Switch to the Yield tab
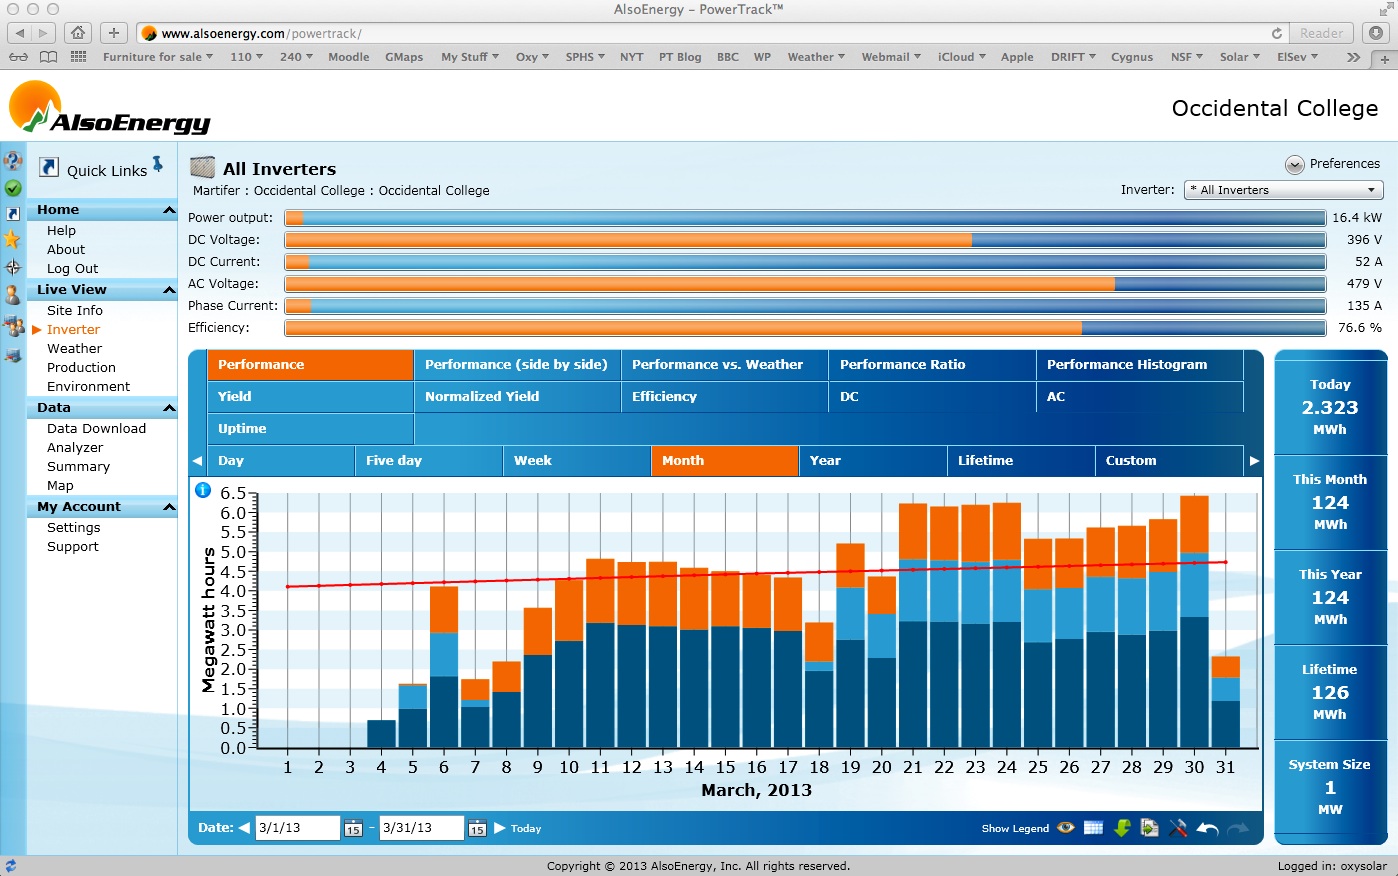This screenshot has height=876, width=1398. [x=311, y=397]
